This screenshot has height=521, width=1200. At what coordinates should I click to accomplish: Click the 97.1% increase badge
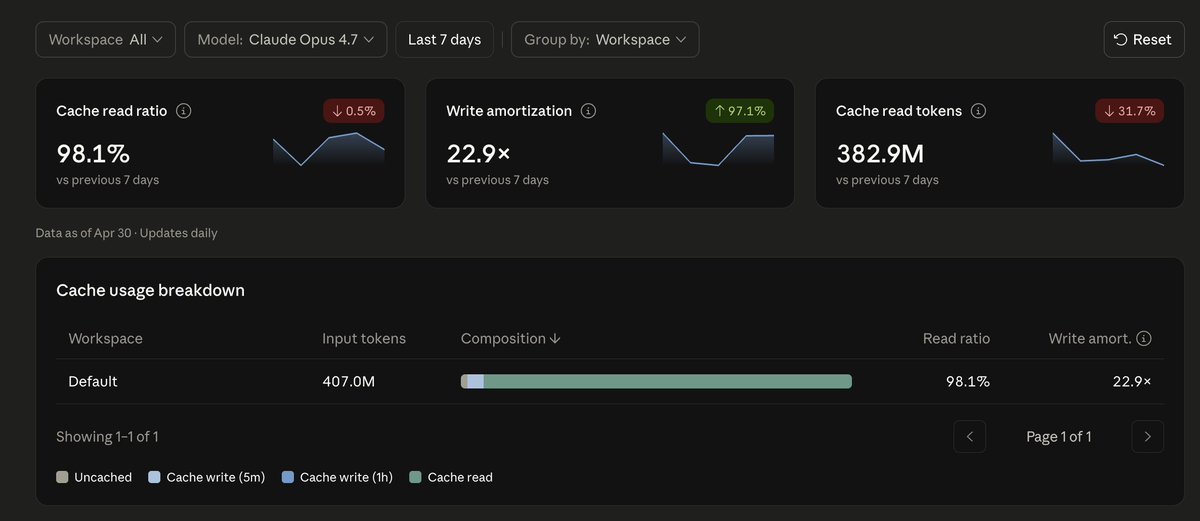740,111
